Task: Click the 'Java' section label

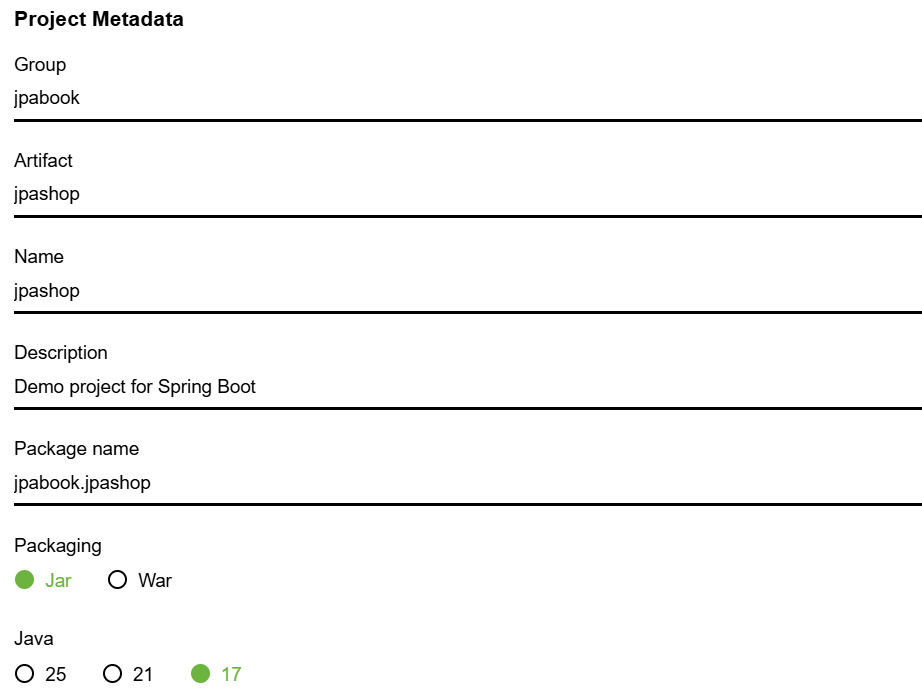Action: pyautogui.click(x=34, y=639)
